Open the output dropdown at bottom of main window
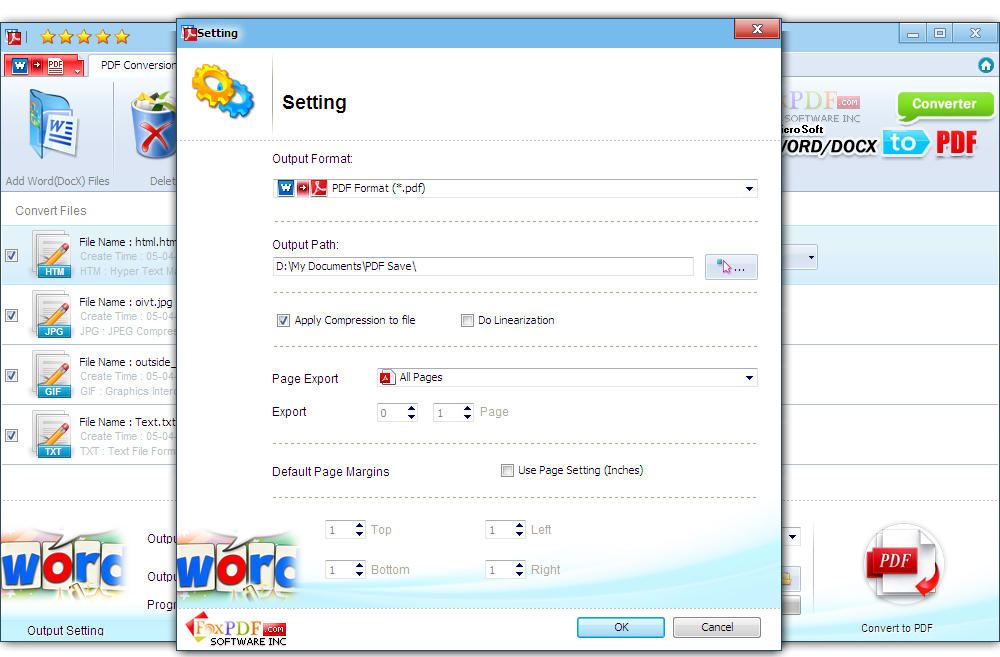The width and height of the screenshot is (1000, 657). point(792,536)
